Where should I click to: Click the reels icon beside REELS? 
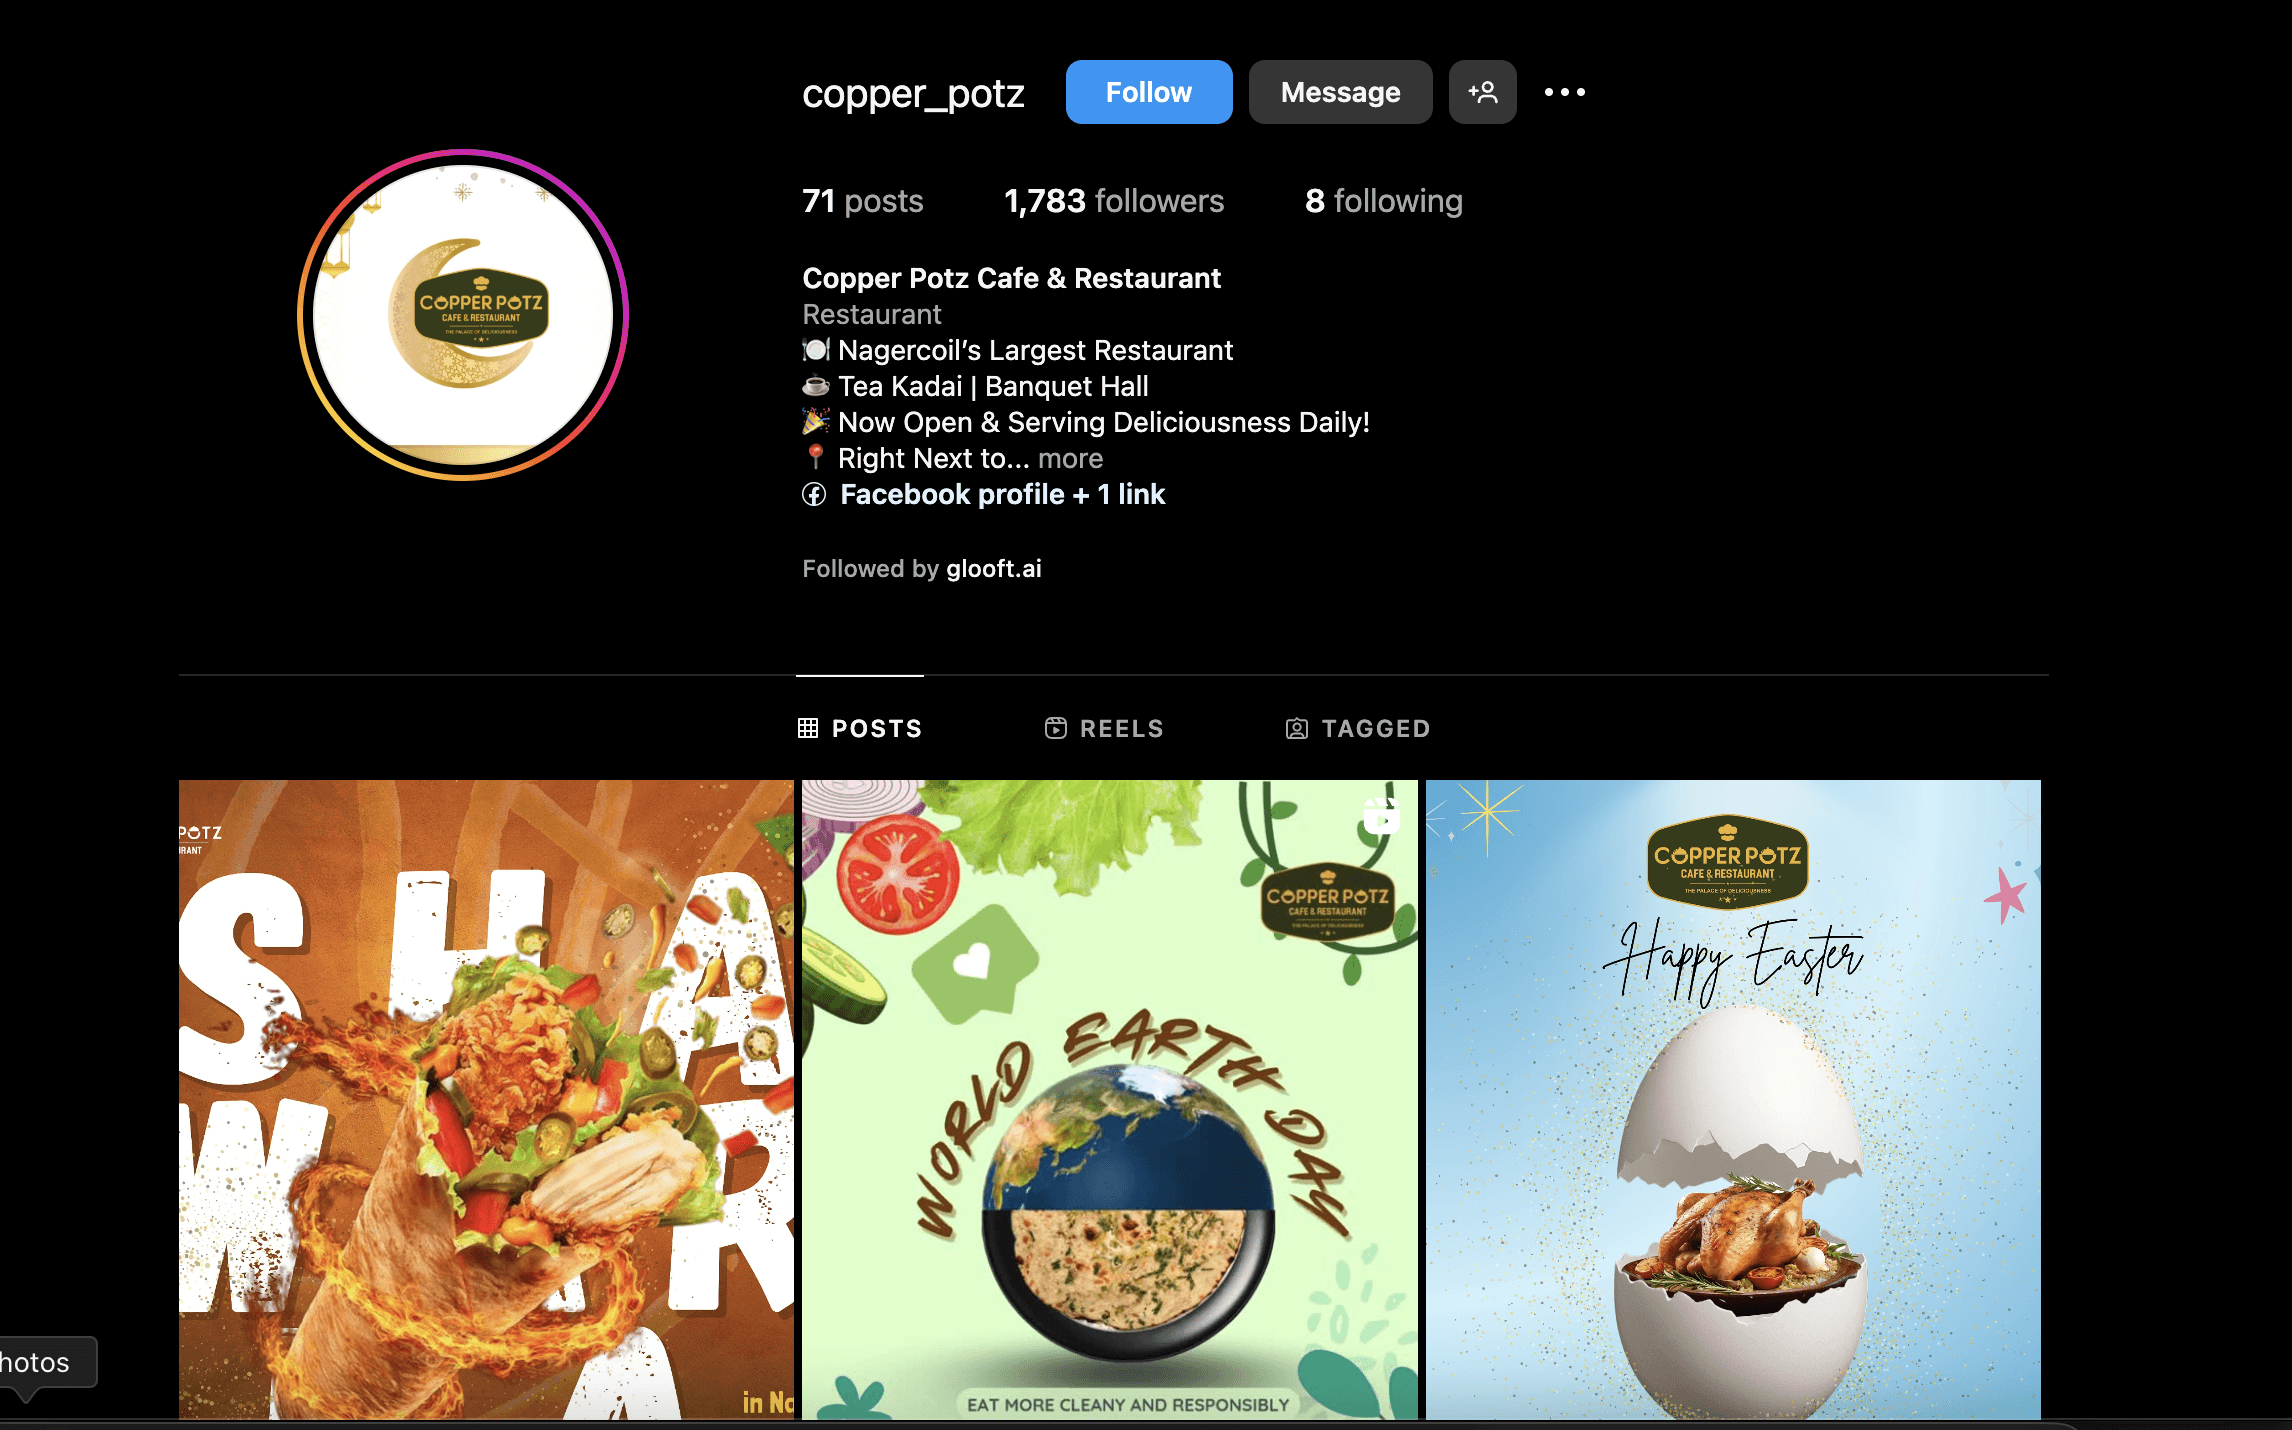1056,728
